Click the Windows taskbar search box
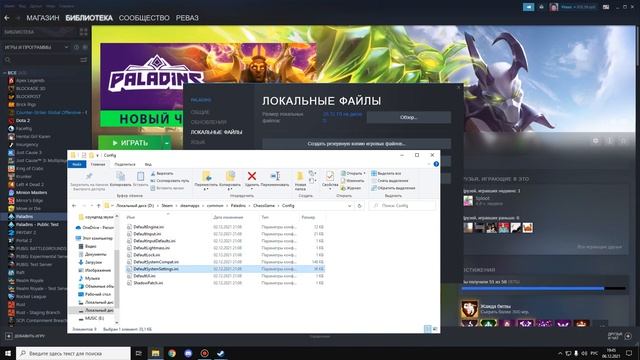 pyautogui.click(x=73, y=353)
